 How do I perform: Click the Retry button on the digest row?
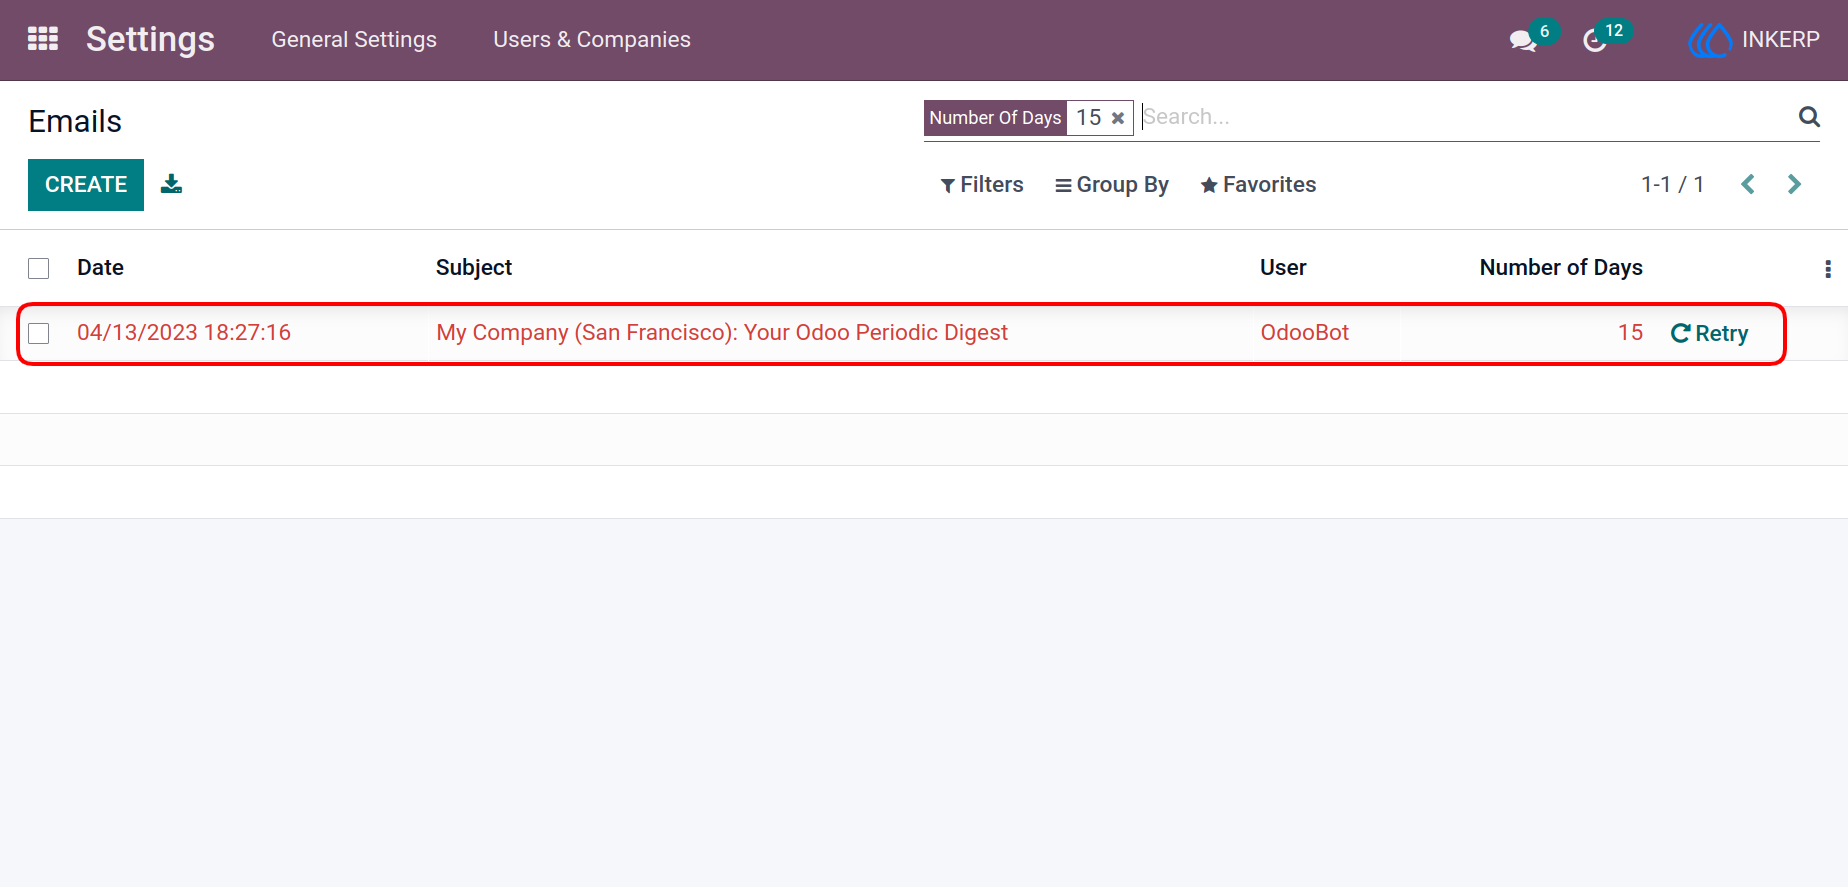point(1710,333)
